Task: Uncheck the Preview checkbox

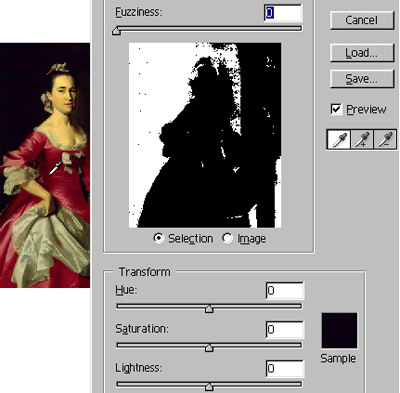Action: (336, 109)
